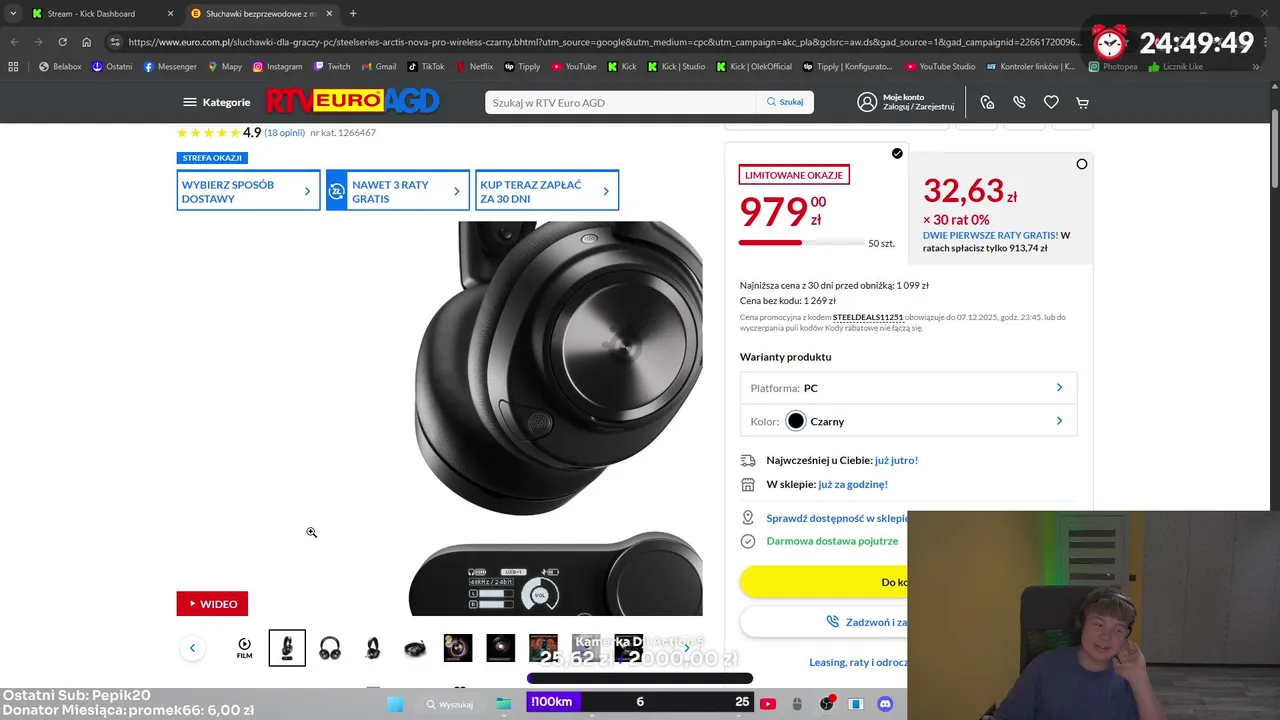Switch to Słuchawki bezprzewodowe tab
The image size is (1280, 720).
coord(262,14)
